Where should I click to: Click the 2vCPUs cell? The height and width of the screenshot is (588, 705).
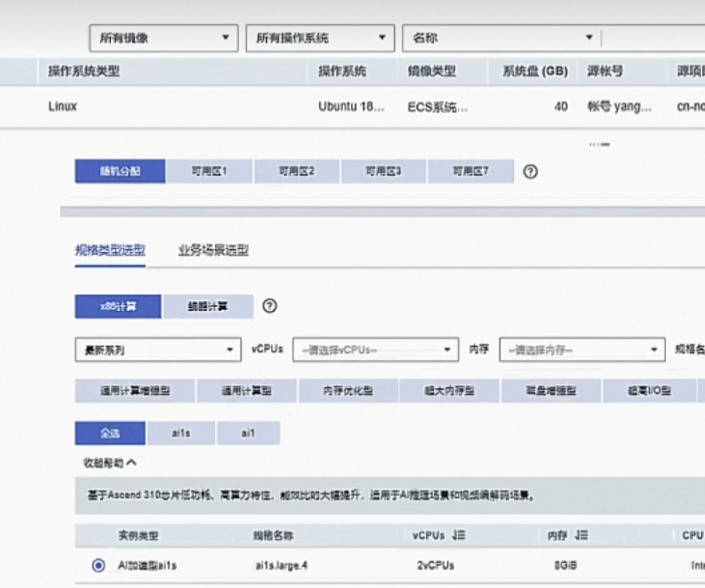(x=436, y=565)
